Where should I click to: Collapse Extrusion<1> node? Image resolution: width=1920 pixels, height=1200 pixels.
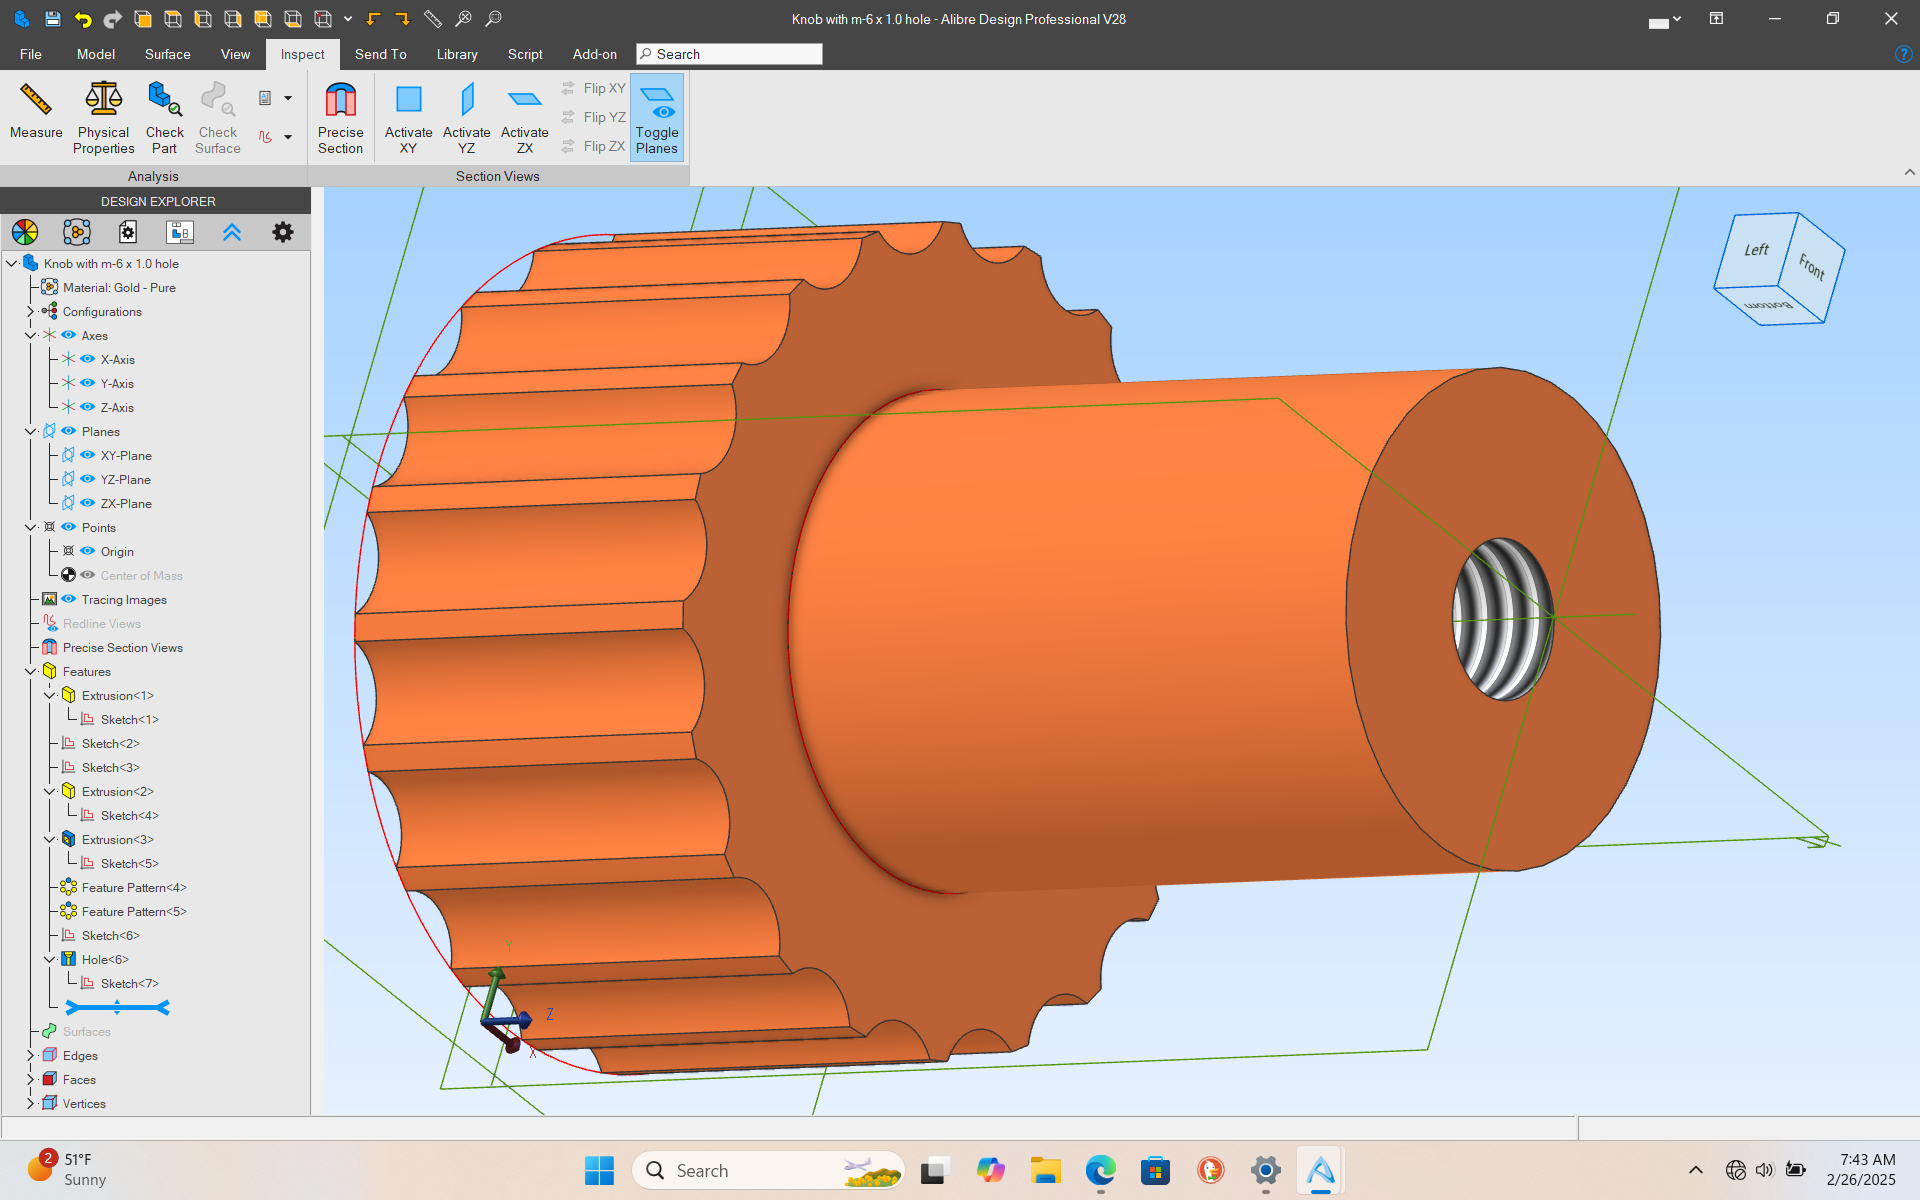pyautogui.click(x=49, y=696)
